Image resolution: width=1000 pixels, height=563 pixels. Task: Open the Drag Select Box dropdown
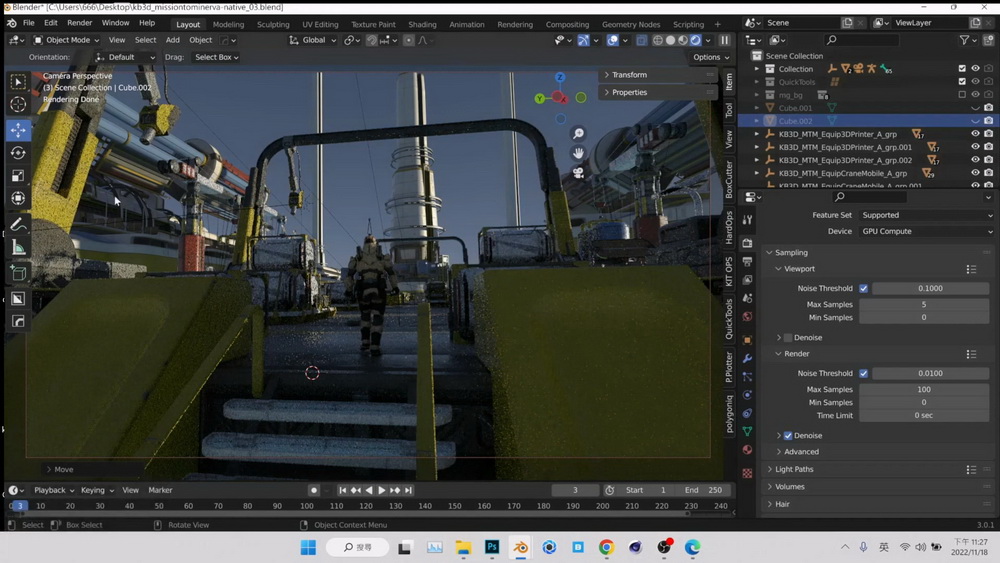point(216,57)
